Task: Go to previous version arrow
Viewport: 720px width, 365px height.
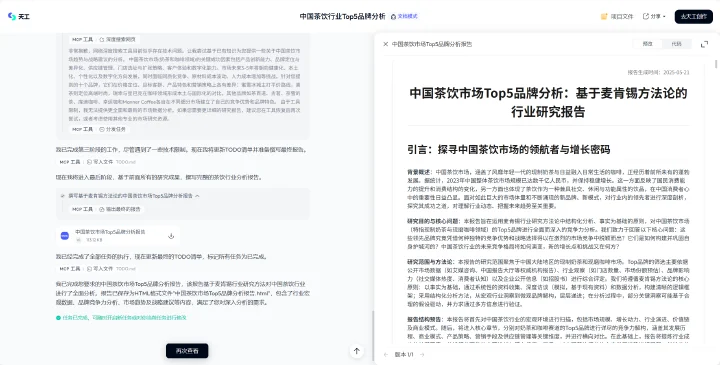Action: click(386, 354)
